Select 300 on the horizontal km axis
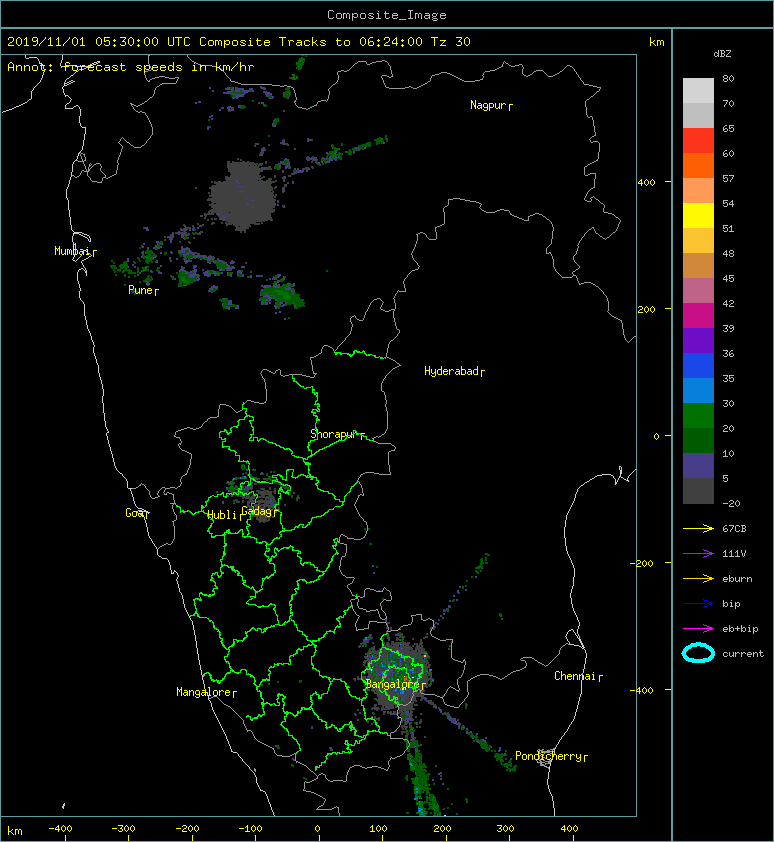This screenshot has width=774, height=842. (x=505, y=829)
